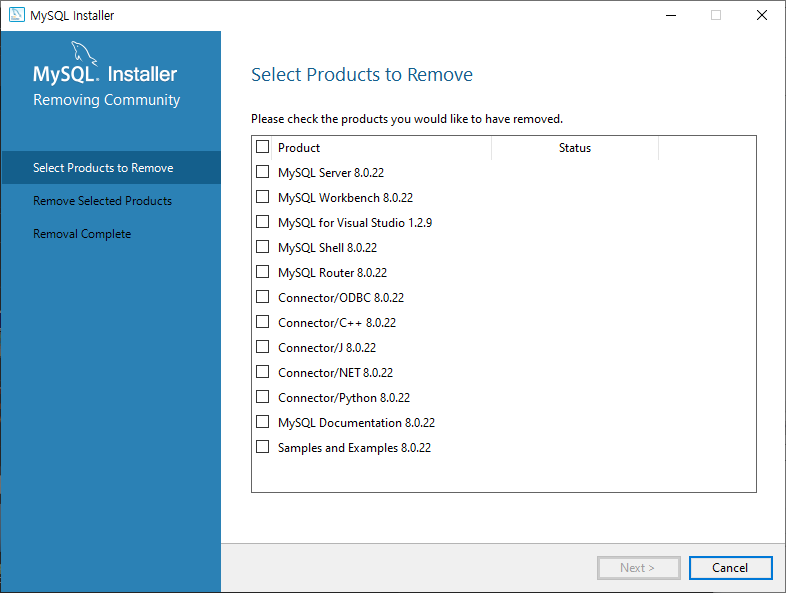
Task: Check the MySQL Workbench 8.0.22 checkbox
Action: click(x=262, y=197)
